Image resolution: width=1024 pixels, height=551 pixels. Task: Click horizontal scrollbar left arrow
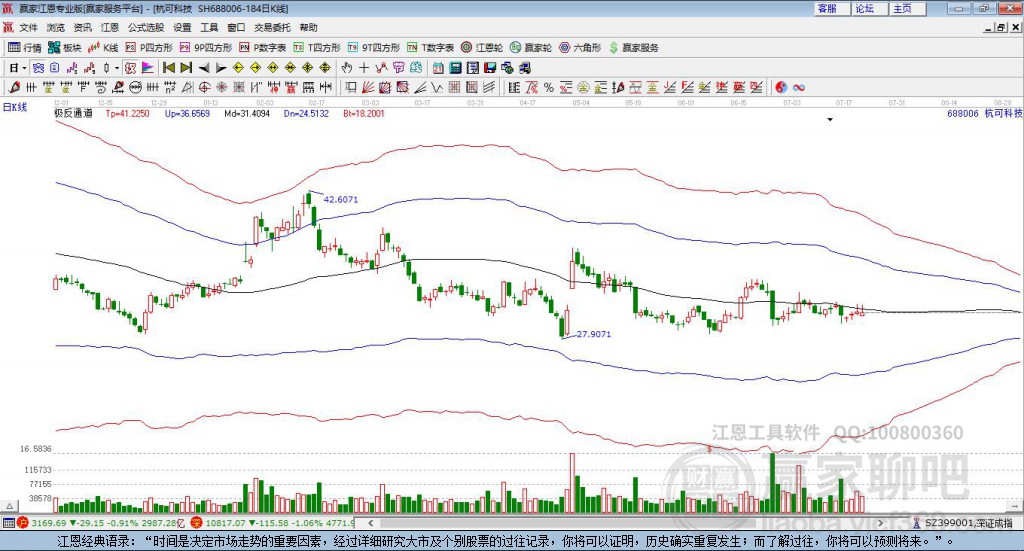click(371, 523)
